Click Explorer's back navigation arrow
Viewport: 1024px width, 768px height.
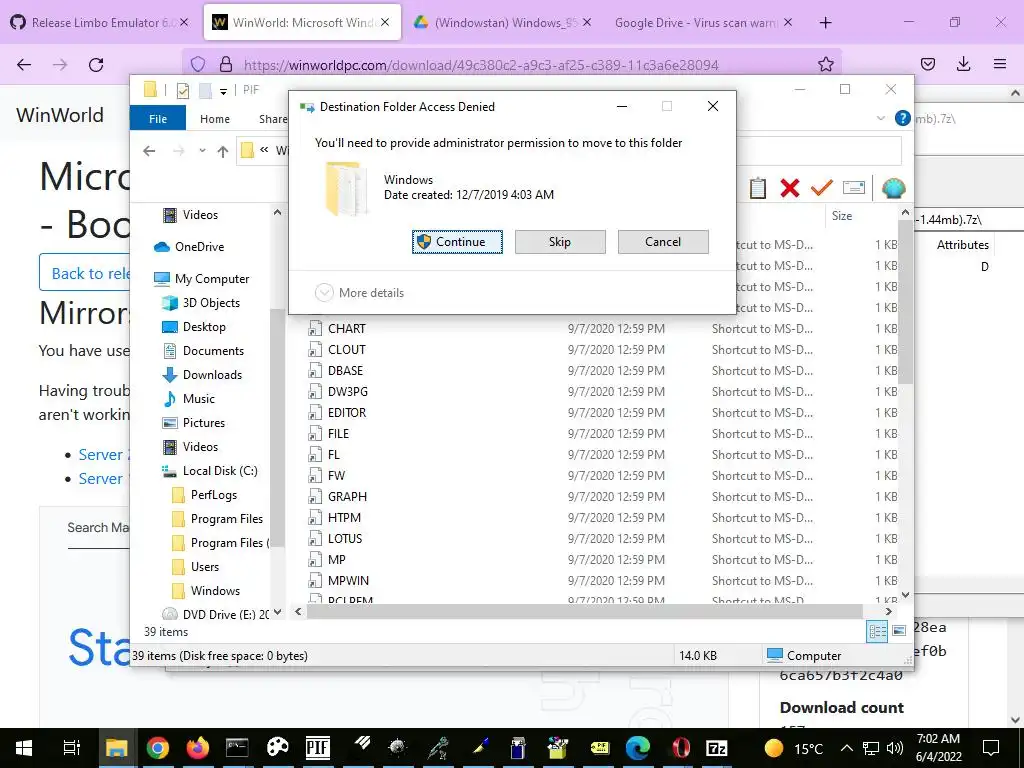(150, 152)
